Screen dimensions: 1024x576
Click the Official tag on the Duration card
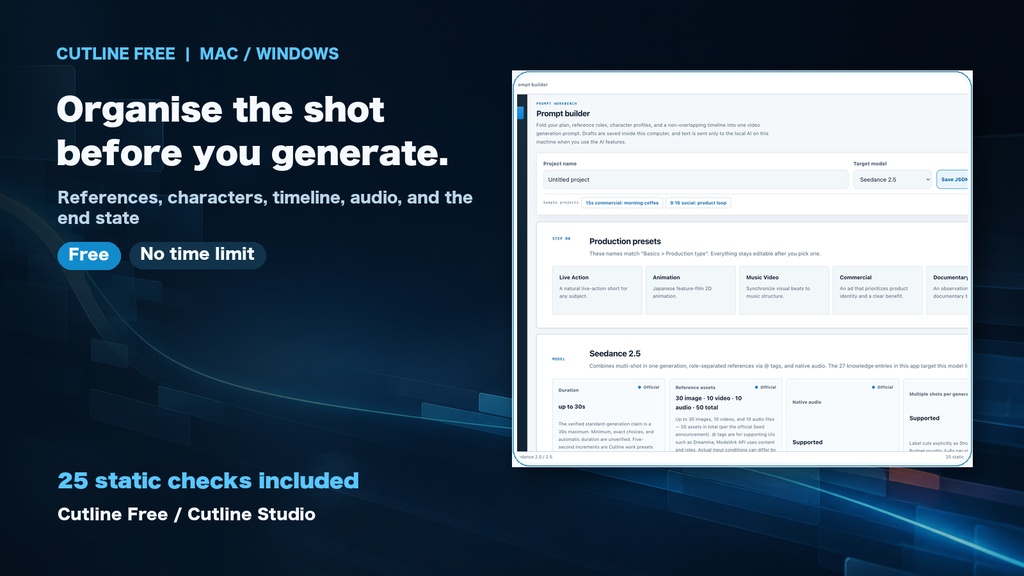click(x=648, y=387)
